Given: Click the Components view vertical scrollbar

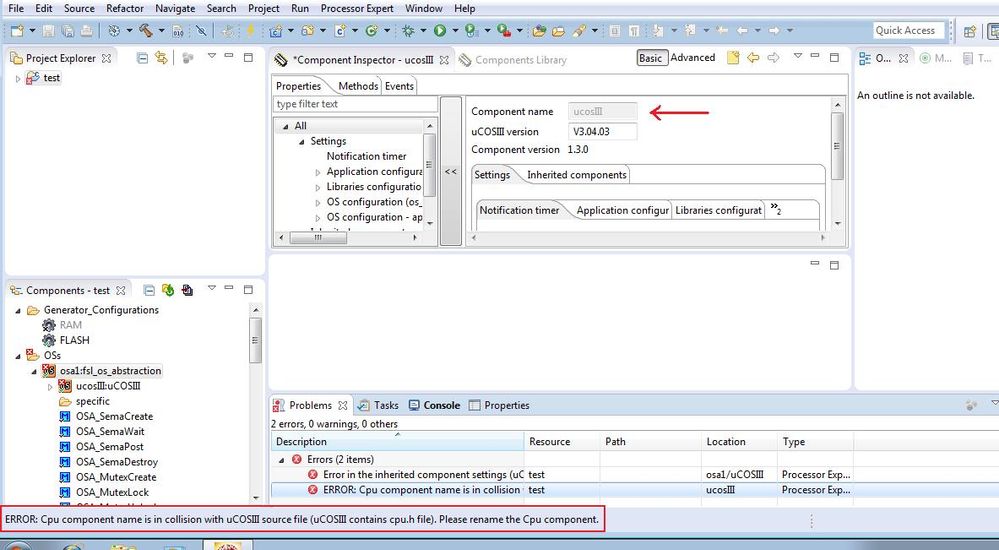Looking at the screenshot, I should 255,402.
